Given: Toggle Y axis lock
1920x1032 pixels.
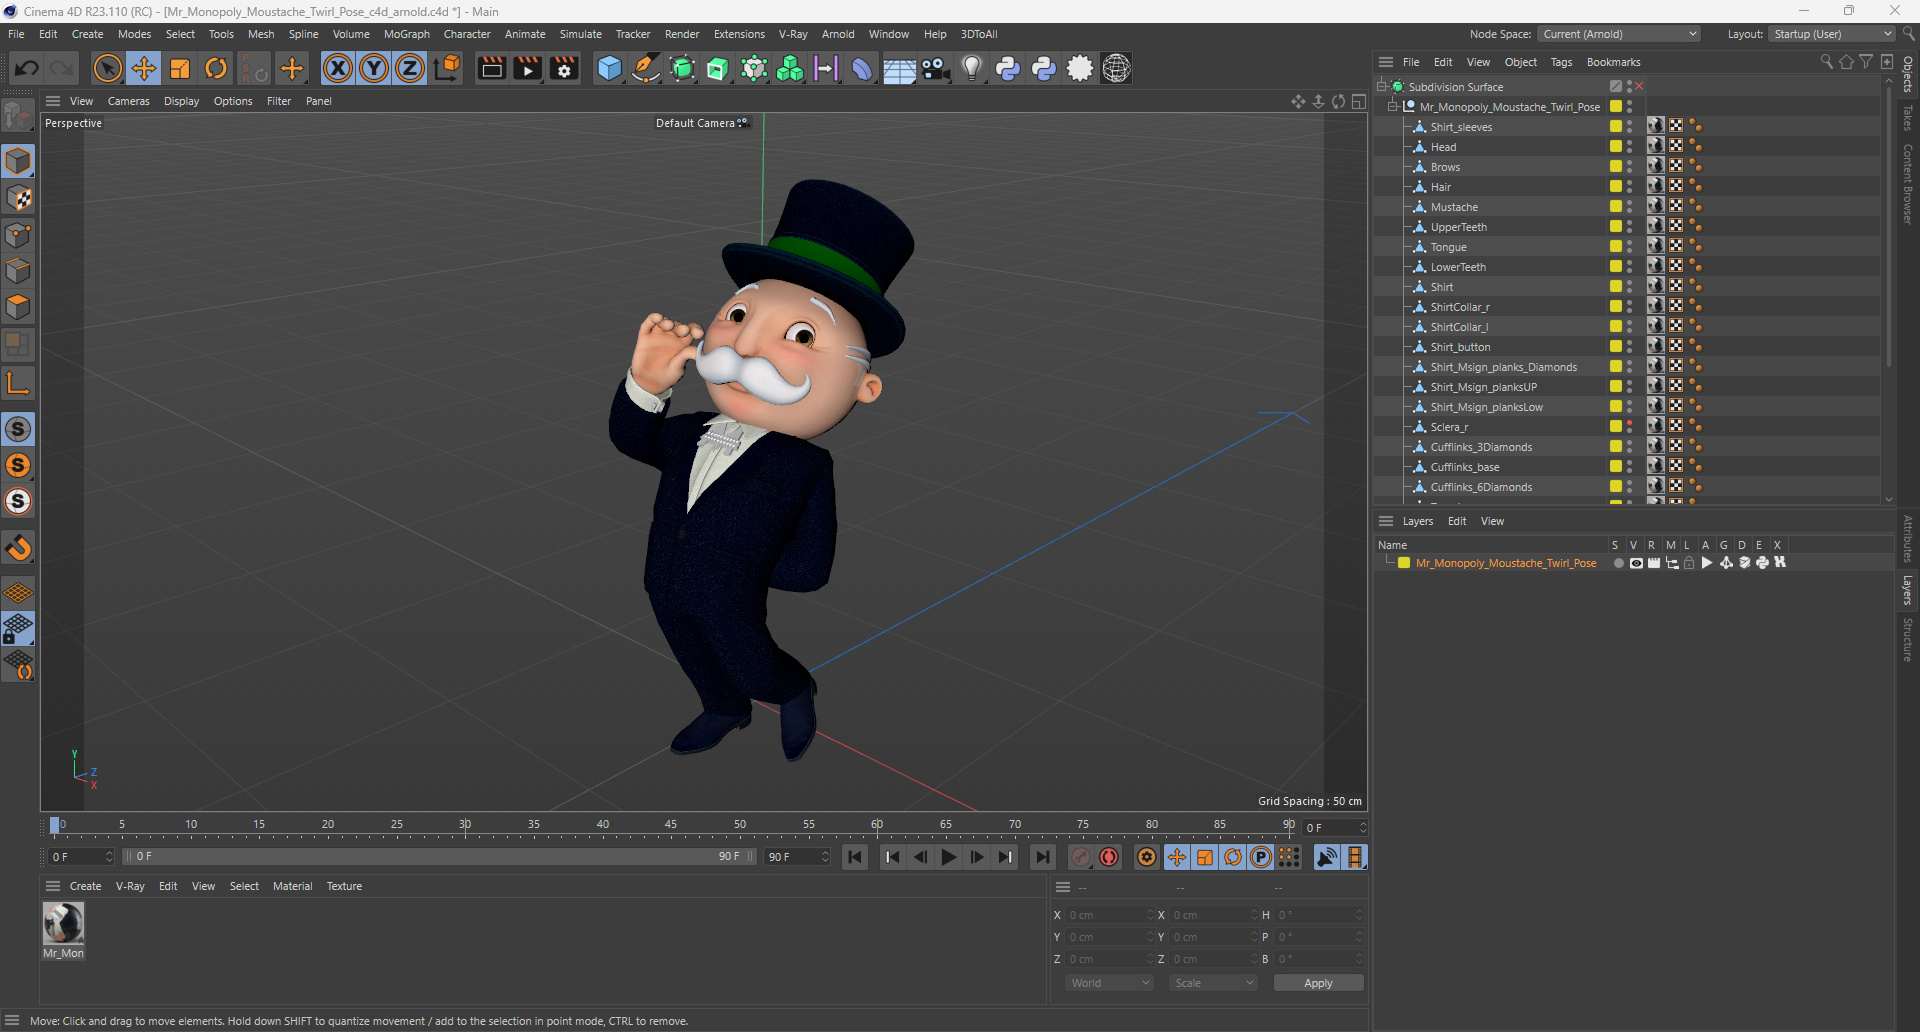Looking at the screenshot, I should click(x=374, y=68).
